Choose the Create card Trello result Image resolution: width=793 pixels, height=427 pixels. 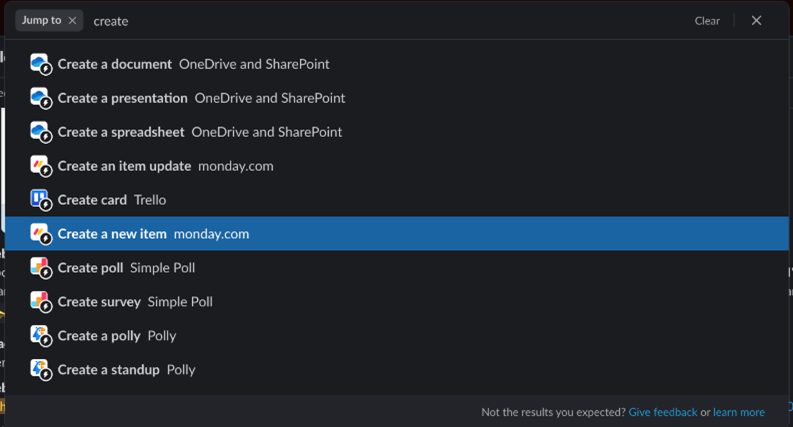tap(112, 200)
